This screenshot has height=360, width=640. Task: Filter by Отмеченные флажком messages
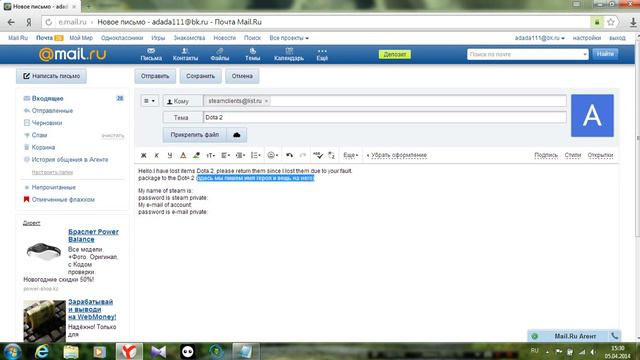(x=63, y=200)
